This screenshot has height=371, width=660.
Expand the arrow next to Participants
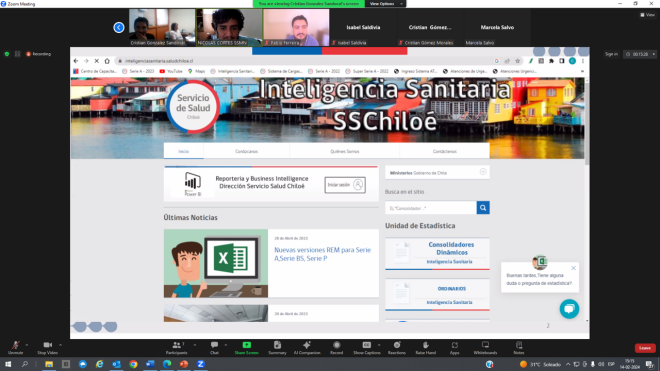194,345
